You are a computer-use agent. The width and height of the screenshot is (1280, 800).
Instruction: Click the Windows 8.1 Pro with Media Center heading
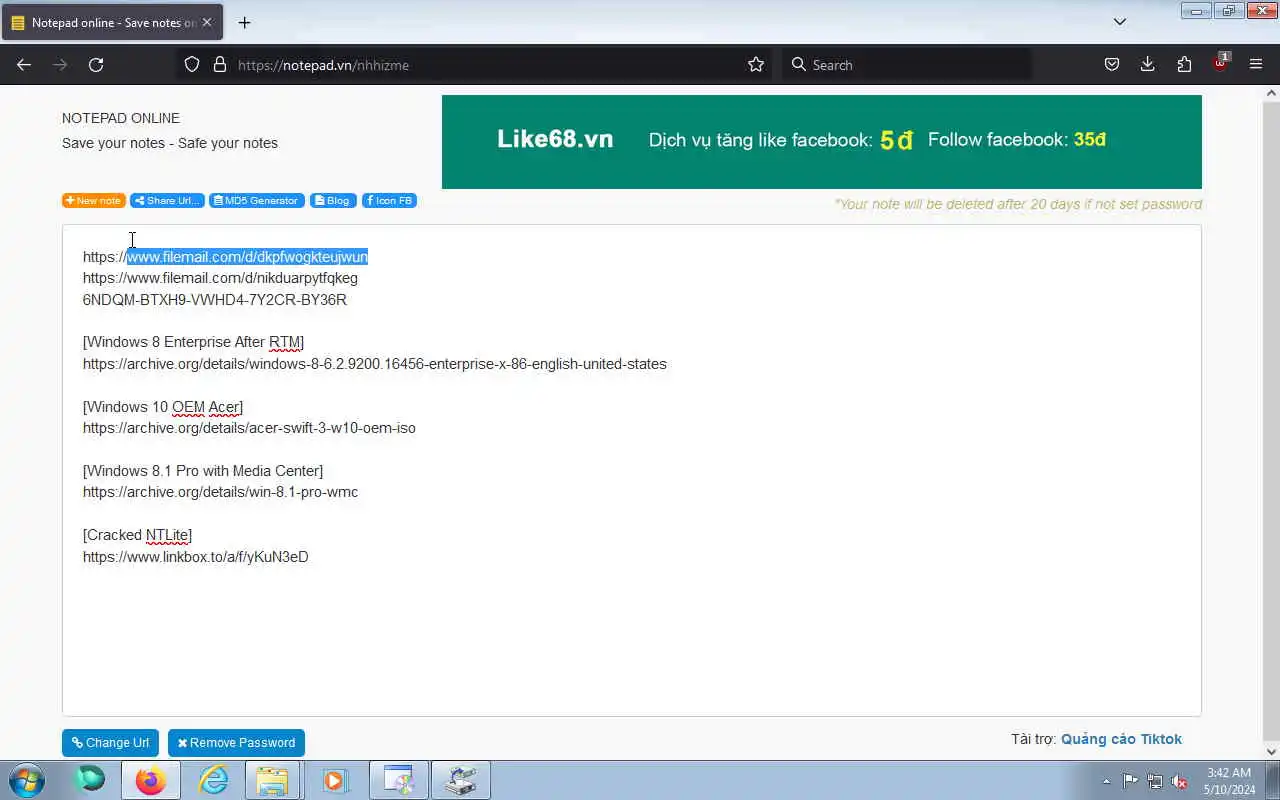(x=203, y=471)
